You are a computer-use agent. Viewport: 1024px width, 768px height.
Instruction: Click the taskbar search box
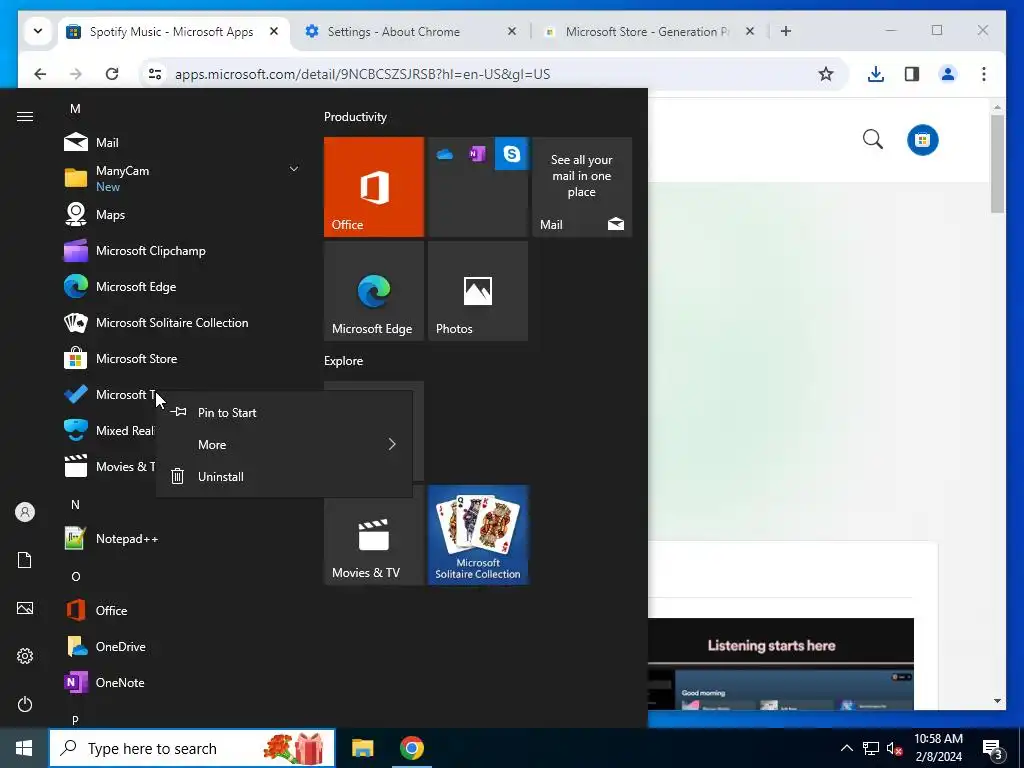click(192, 748)
